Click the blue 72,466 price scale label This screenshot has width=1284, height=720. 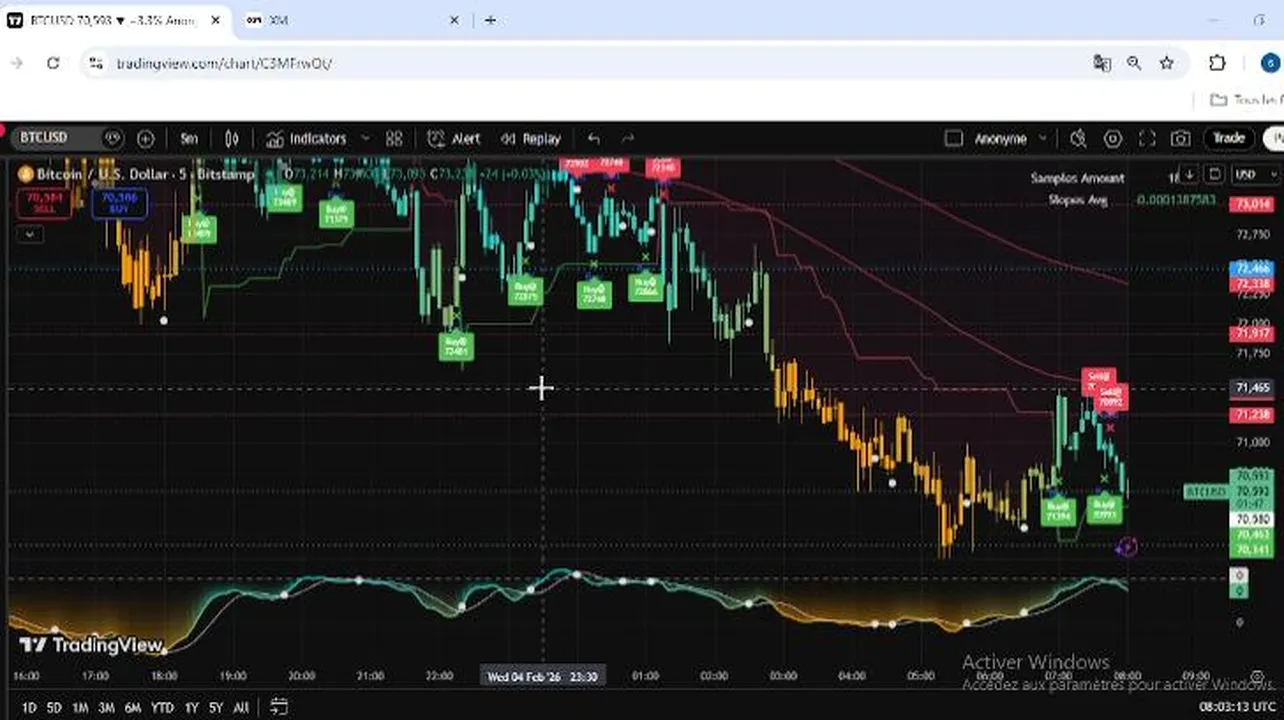click(1253, 269)
